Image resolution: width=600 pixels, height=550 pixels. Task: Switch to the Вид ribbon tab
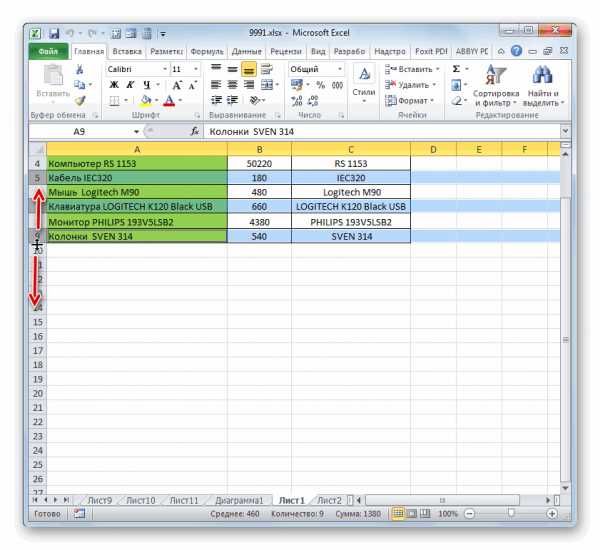(318, 51)
